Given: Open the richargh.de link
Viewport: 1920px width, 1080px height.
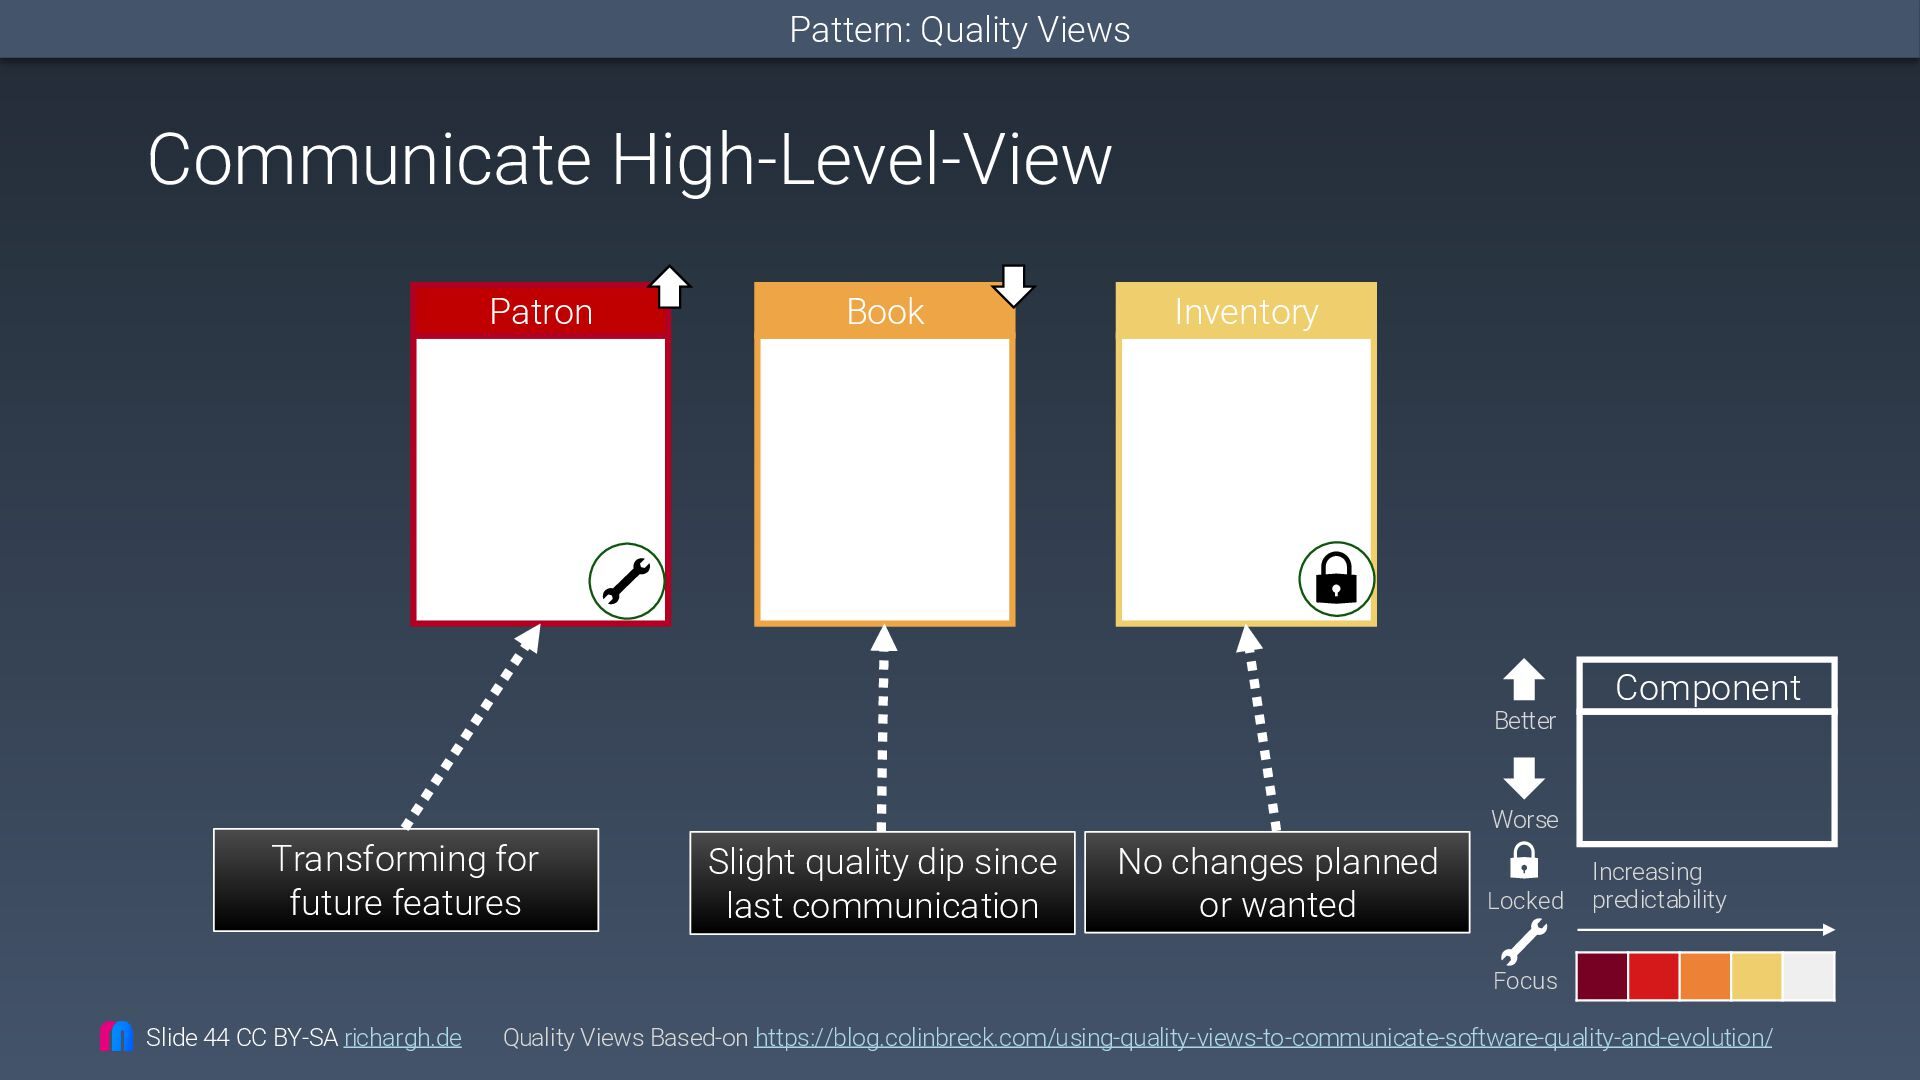Looking at the screenshot, I should point(402,1038).
